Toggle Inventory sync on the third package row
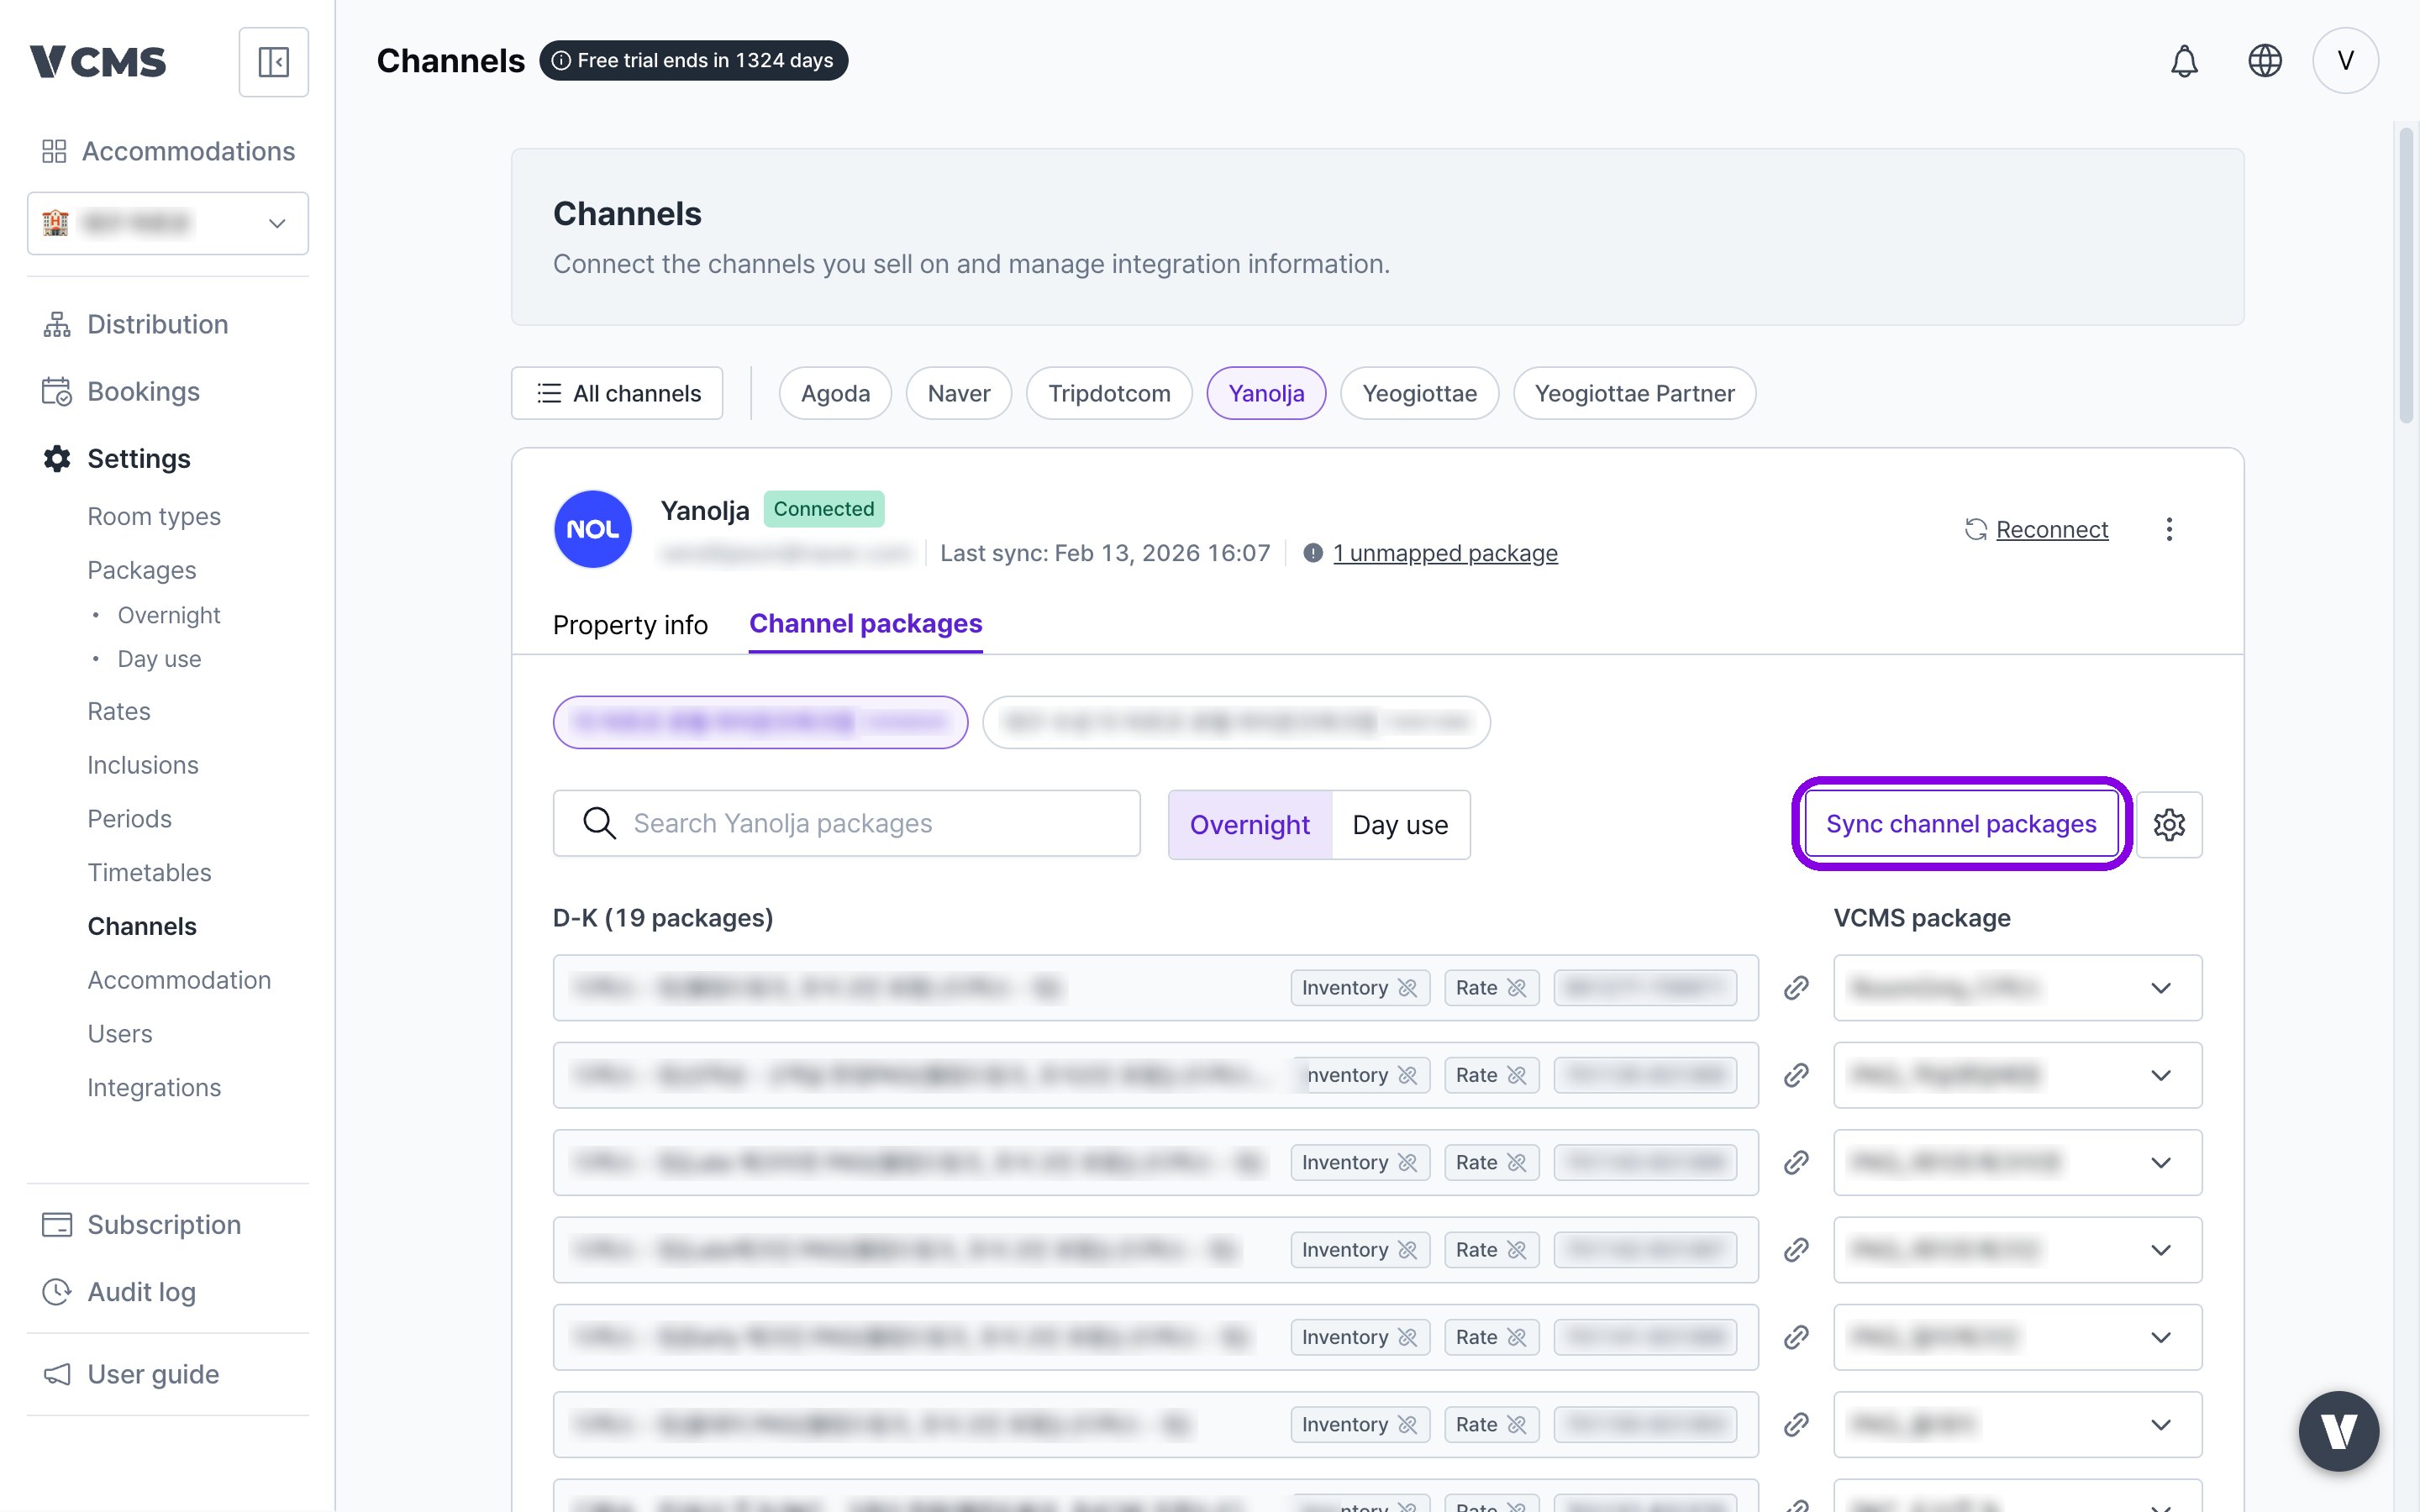 pos(1360,1162)
